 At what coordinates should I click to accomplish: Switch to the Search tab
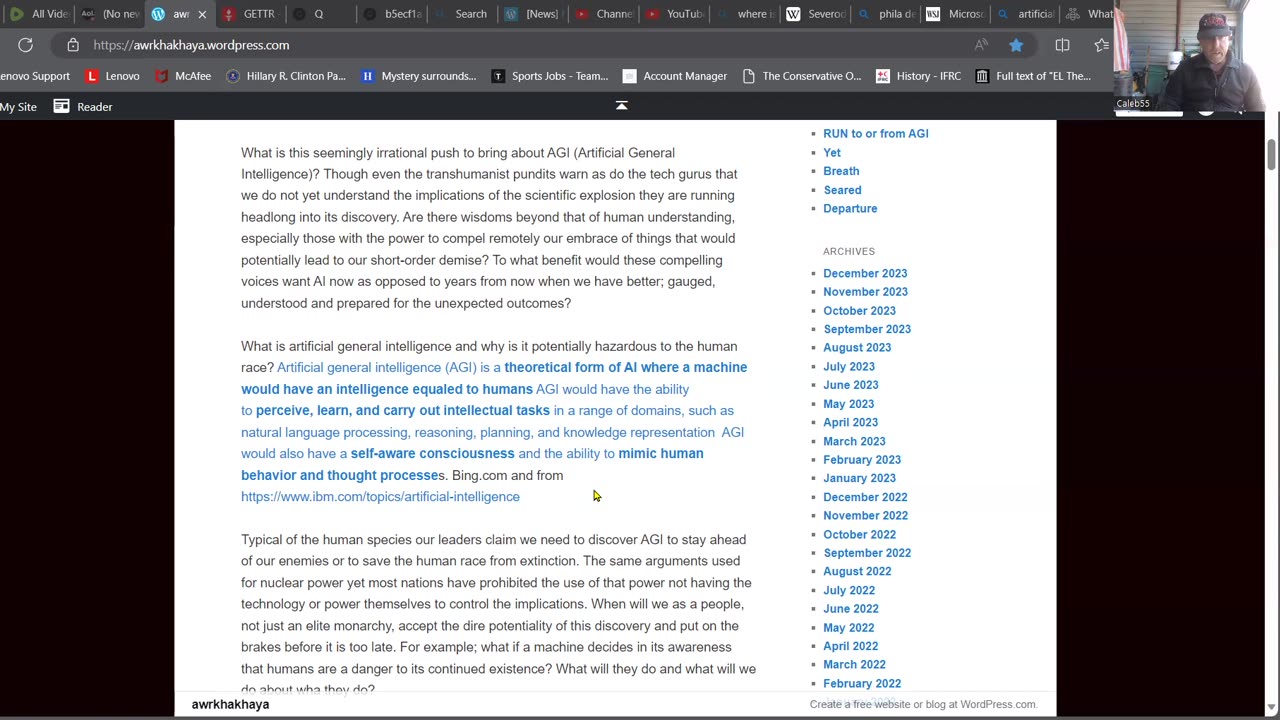(462, 14)
